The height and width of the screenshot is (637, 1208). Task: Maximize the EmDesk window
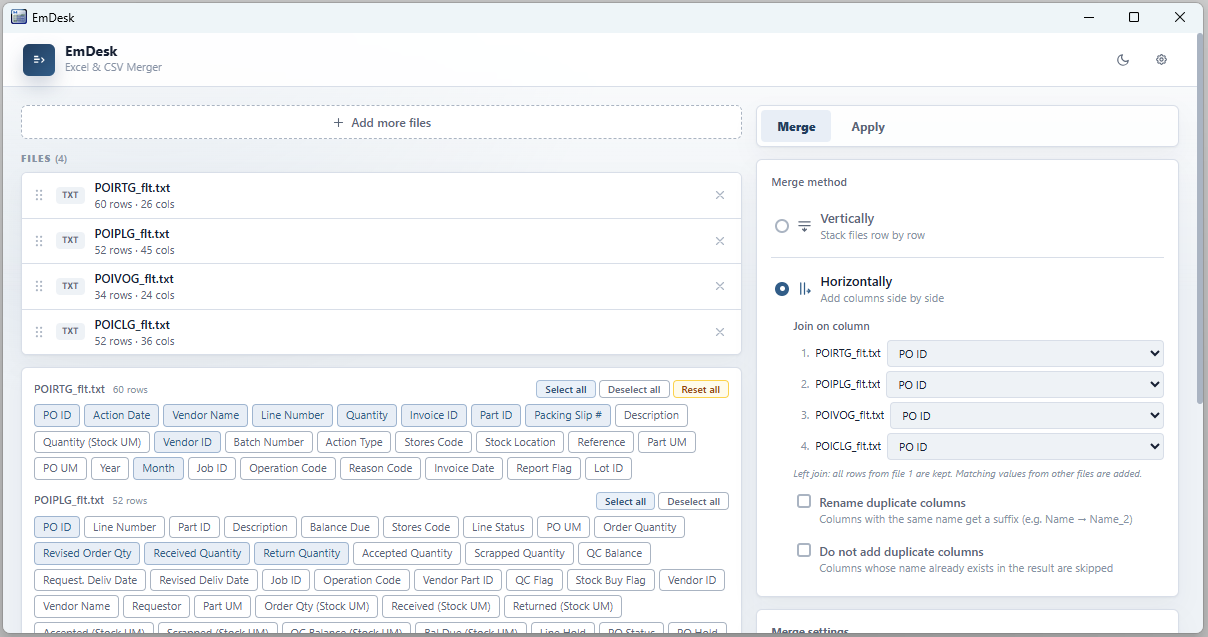click(x=1134, y=17)
